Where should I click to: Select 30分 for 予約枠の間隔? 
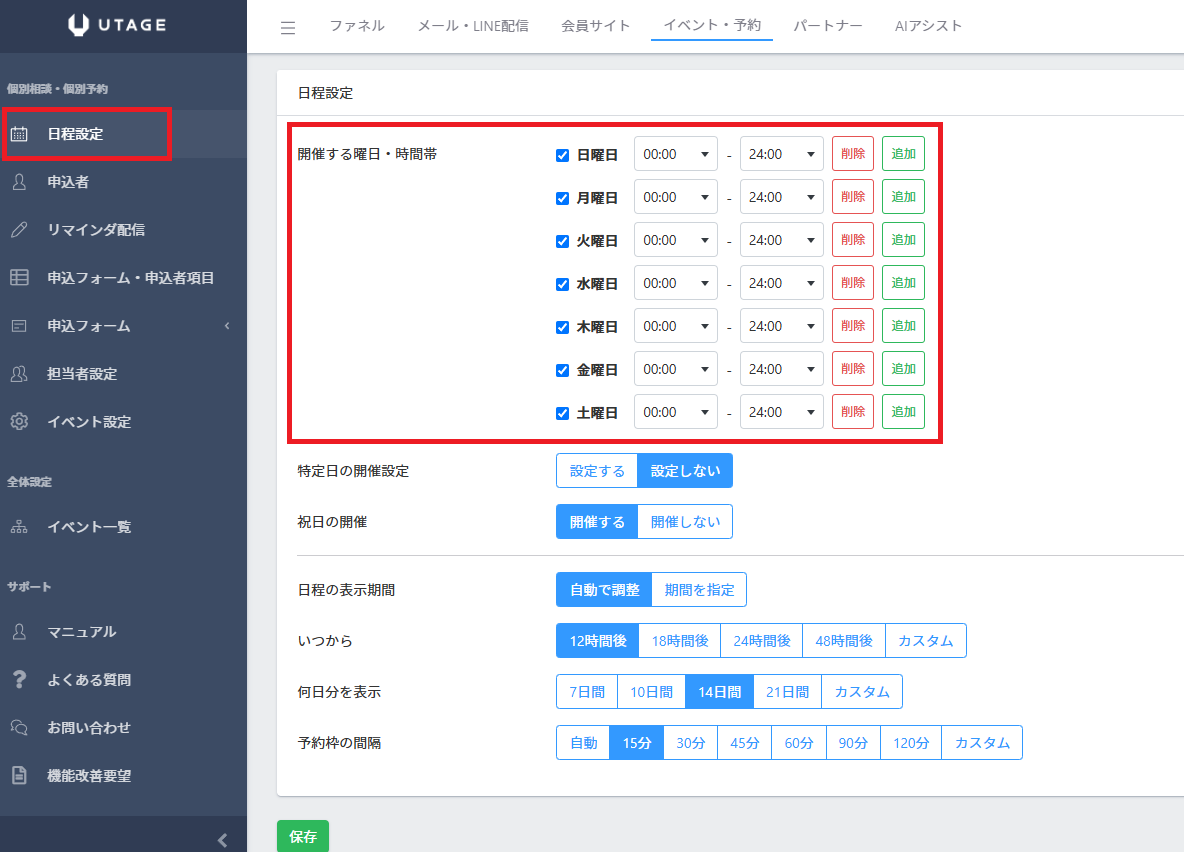click(x=690, y=743)
